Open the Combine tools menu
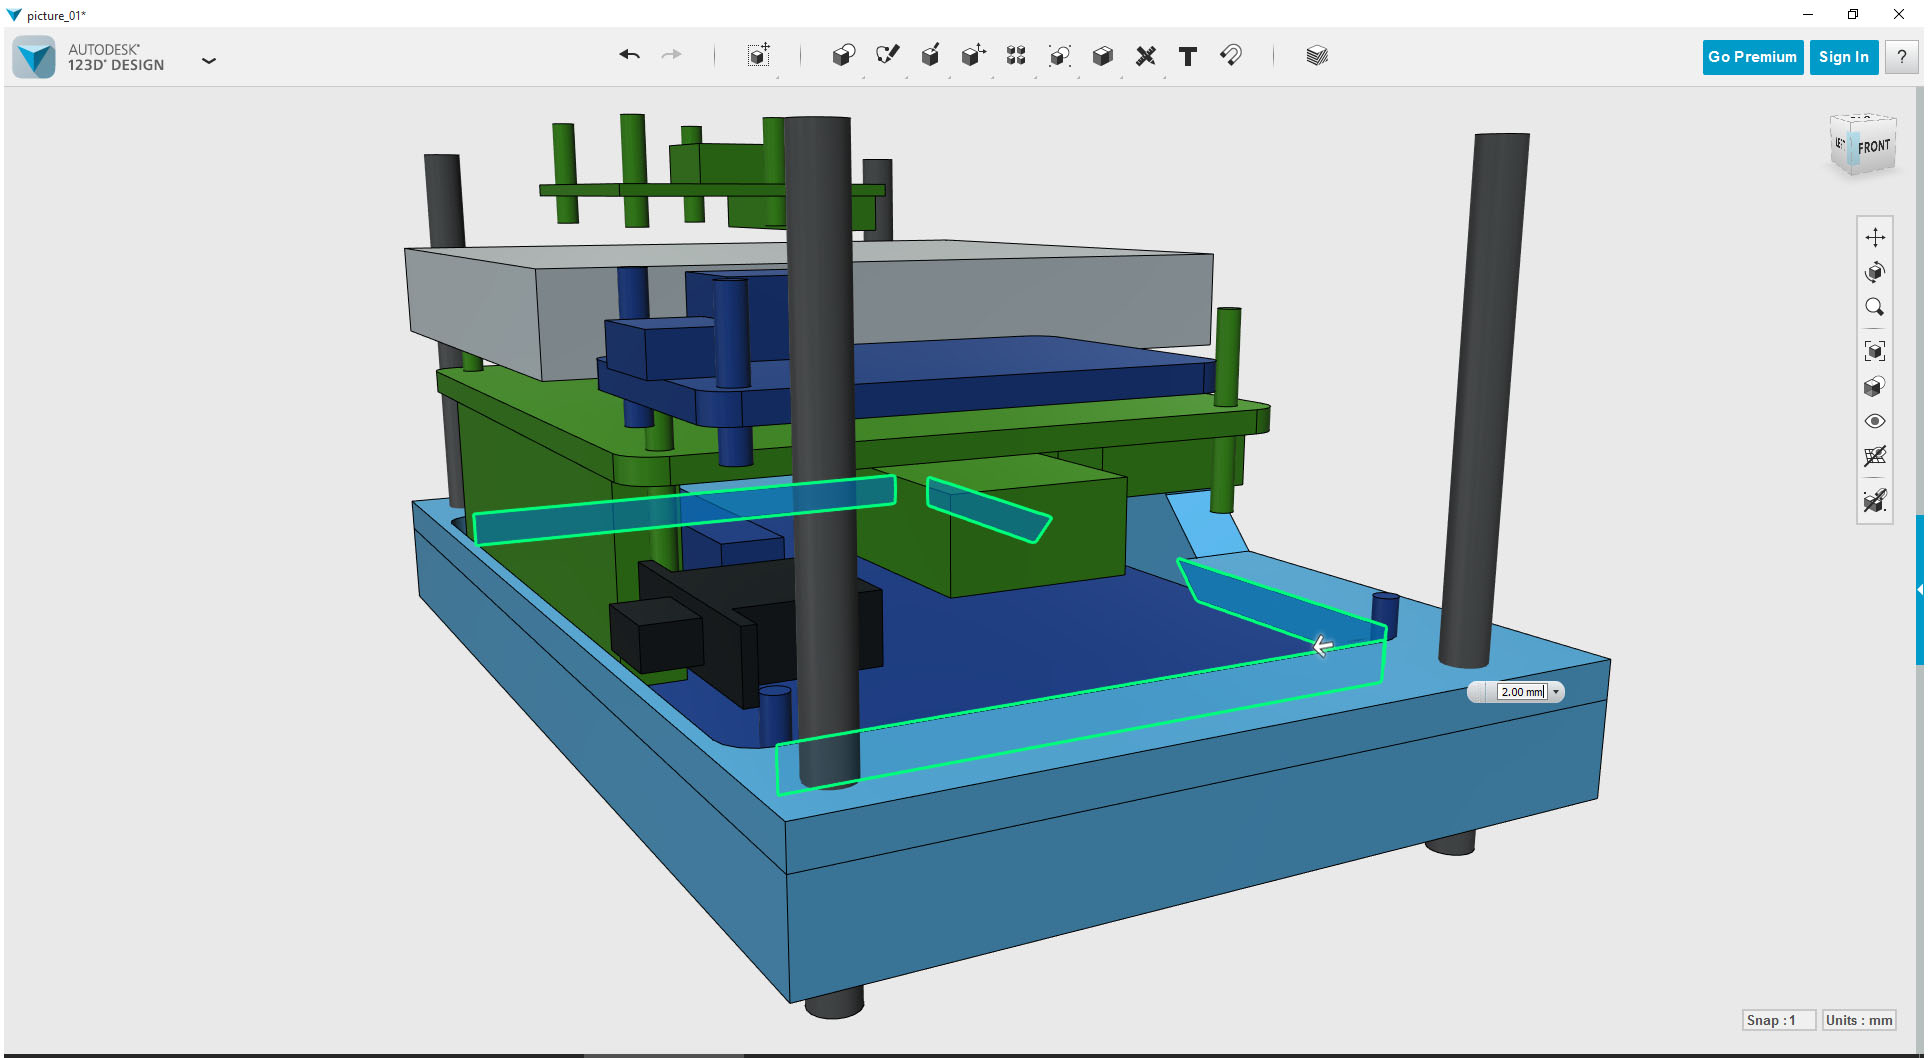This screenshot has width=1928, height=1058. [1103, 55]
